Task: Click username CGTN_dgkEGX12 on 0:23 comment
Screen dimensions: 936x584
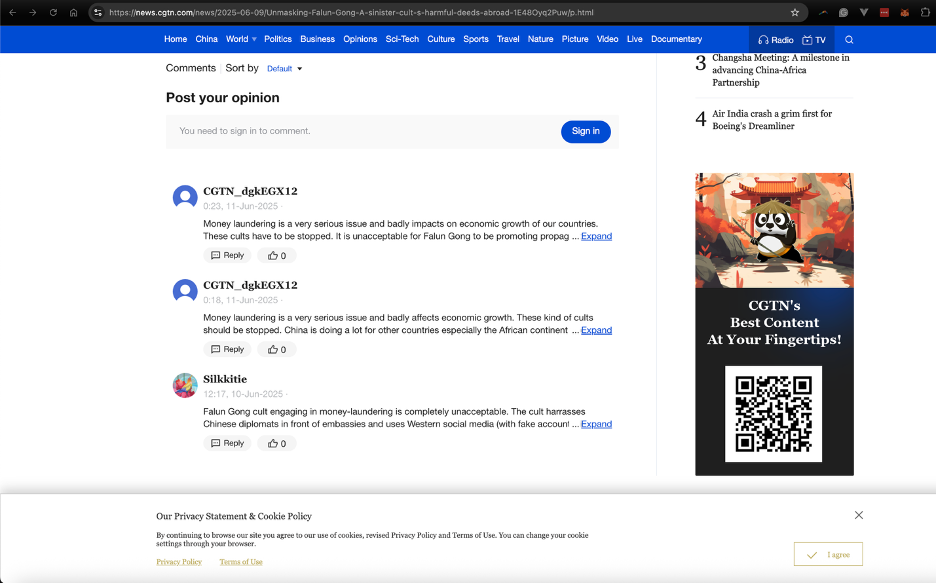Action: tap(250, 191)
